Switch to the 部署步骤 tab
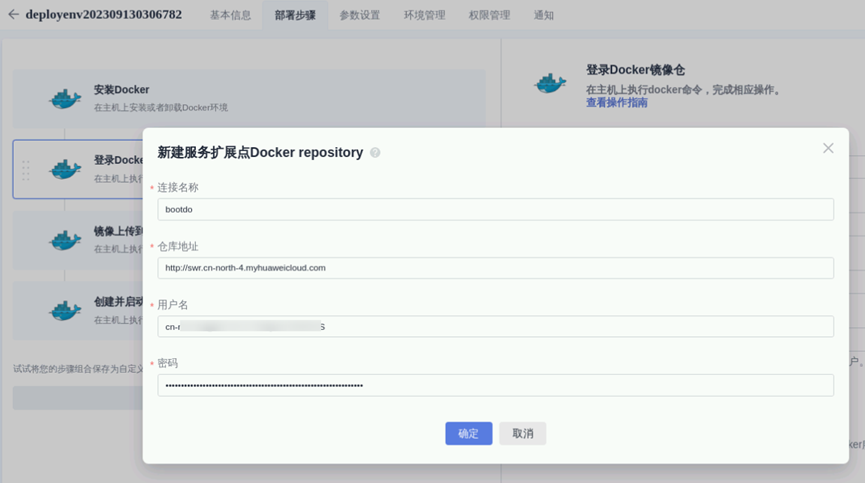Viewport: 865px width, 483px height. pyautogui.click(x=295, y=15)
